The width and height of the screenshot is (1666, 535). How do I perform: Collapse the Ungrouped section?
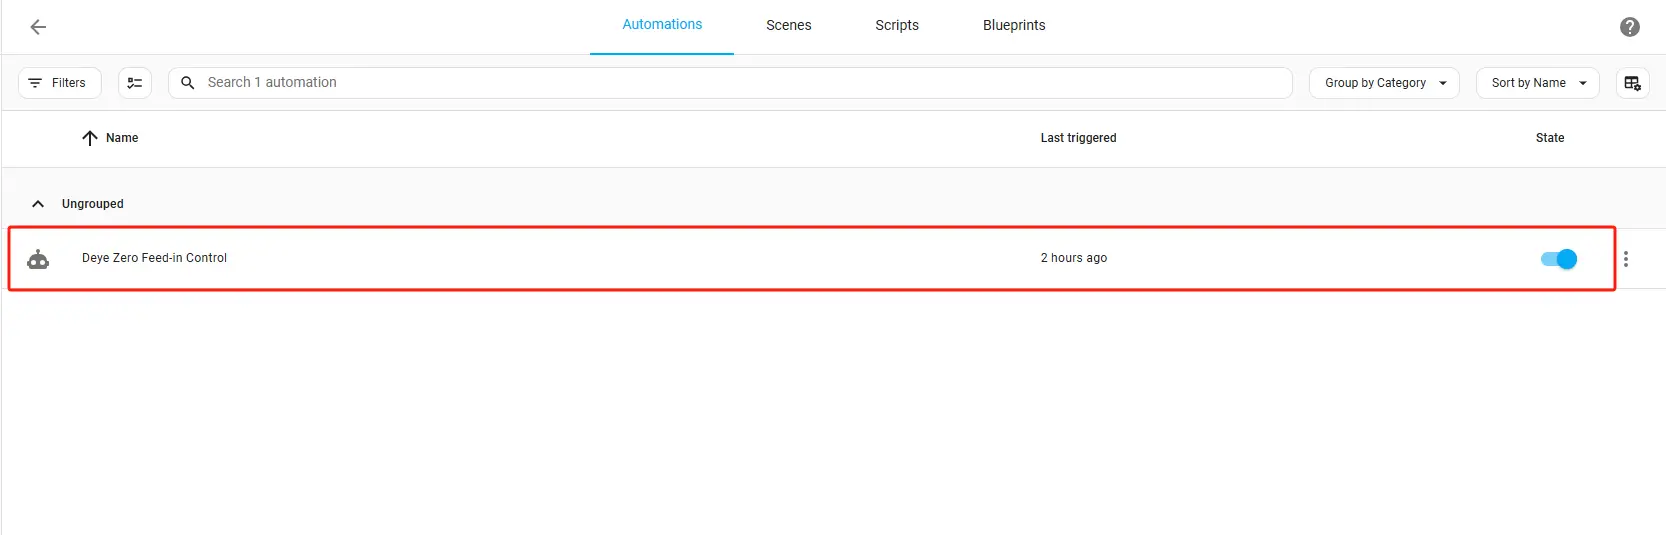[x=38, y=204]
